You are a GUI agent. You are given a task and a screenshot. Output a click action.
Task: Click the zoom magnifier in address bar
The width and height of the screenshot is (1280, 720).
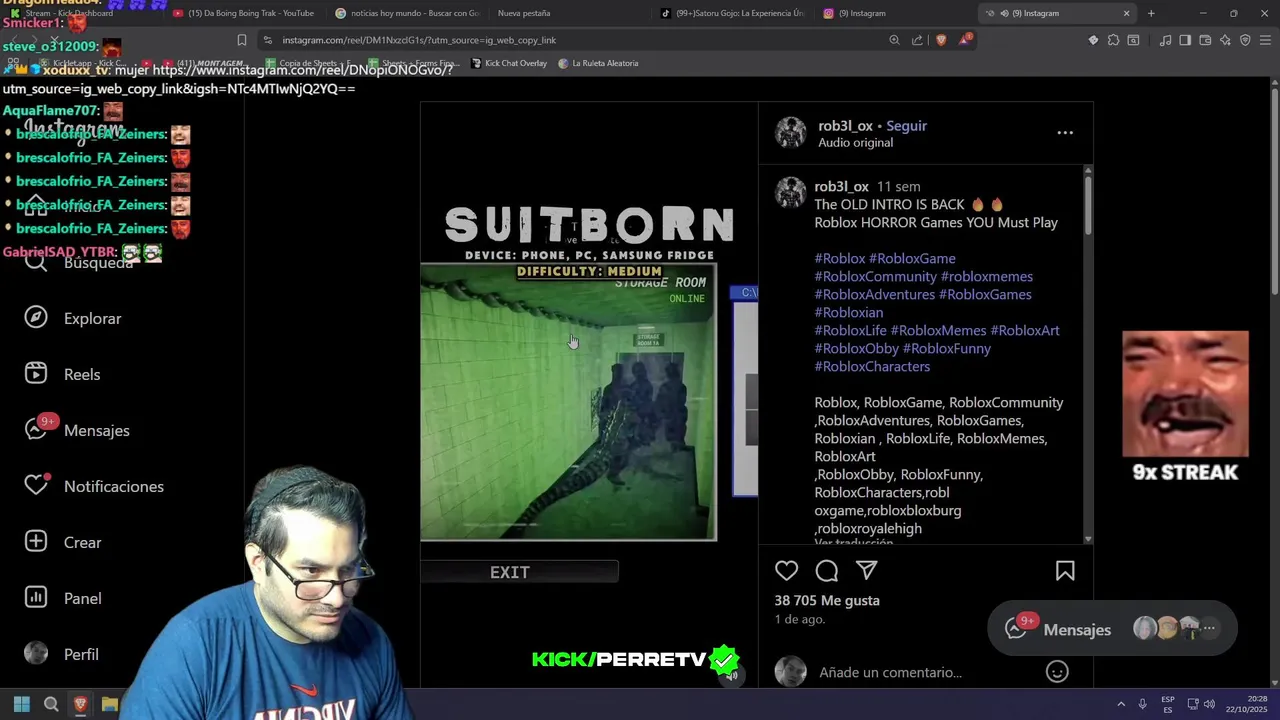pyautogui.click(x=894, y=40)
